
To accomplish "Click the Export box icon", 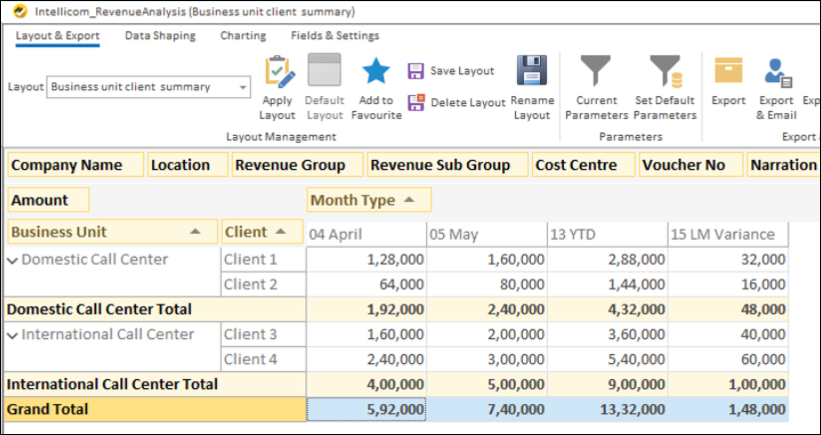I will tap(728, 72).
